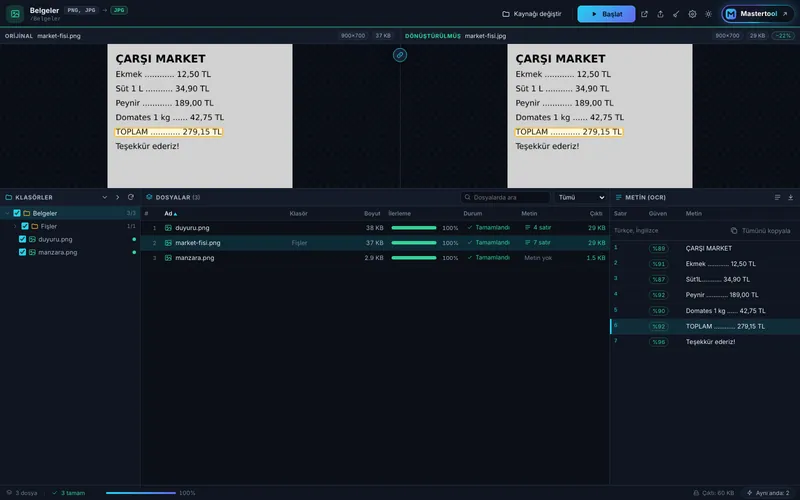
Task: Uncheck the manzara.png checkbox in tree
Action: 22,252
